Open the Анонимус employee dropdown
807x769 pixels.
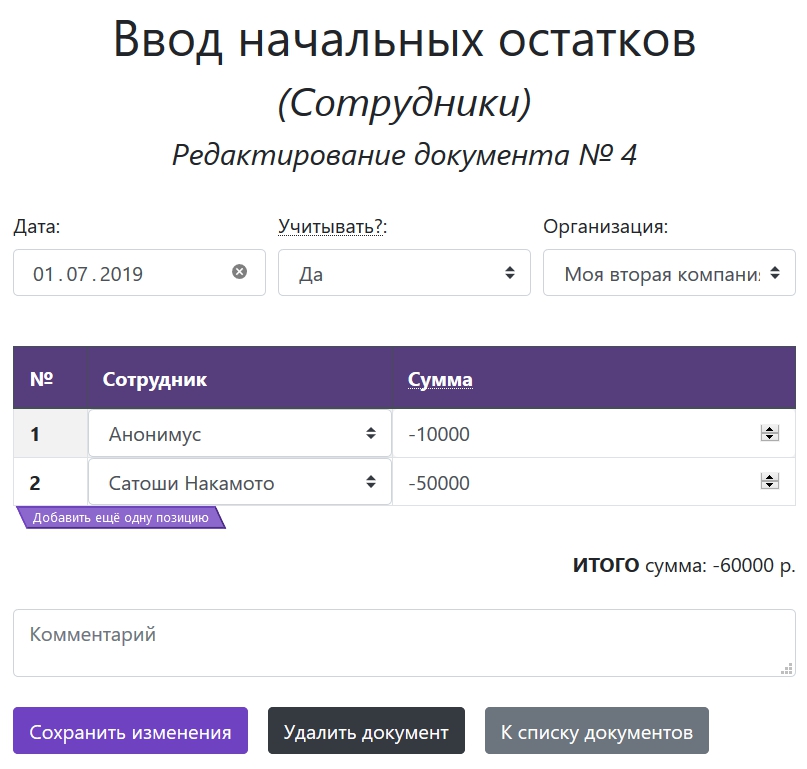pyautogui.click(x=240, y=434)
